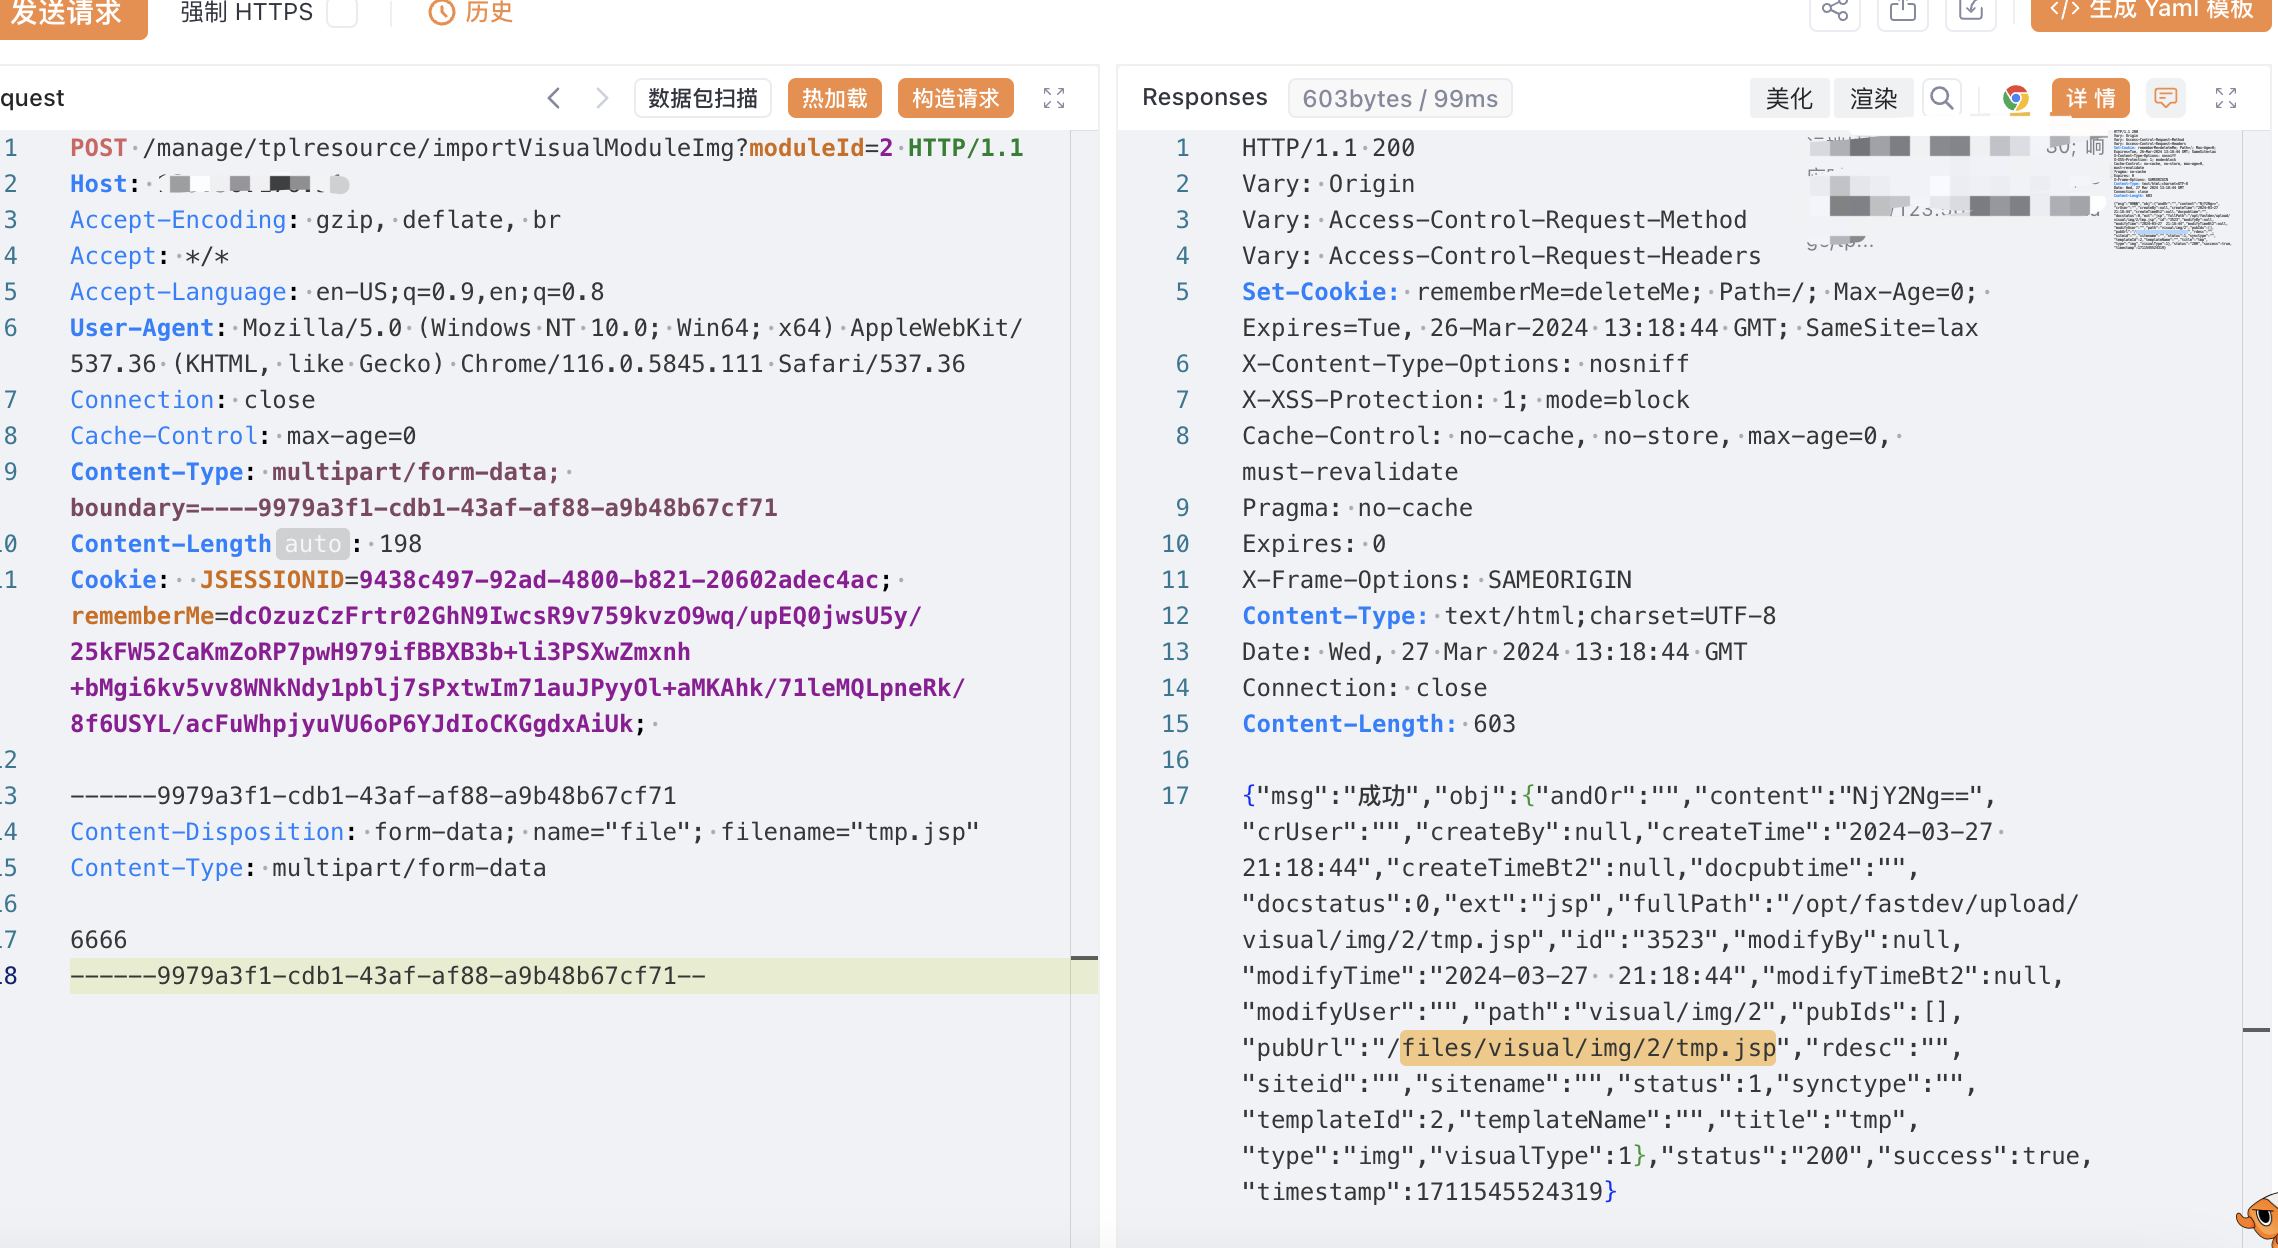The height and width of the screenshot is (1248, 2278).
Task: Click the JSESSIONID cookie value
Action: (618, 580)
